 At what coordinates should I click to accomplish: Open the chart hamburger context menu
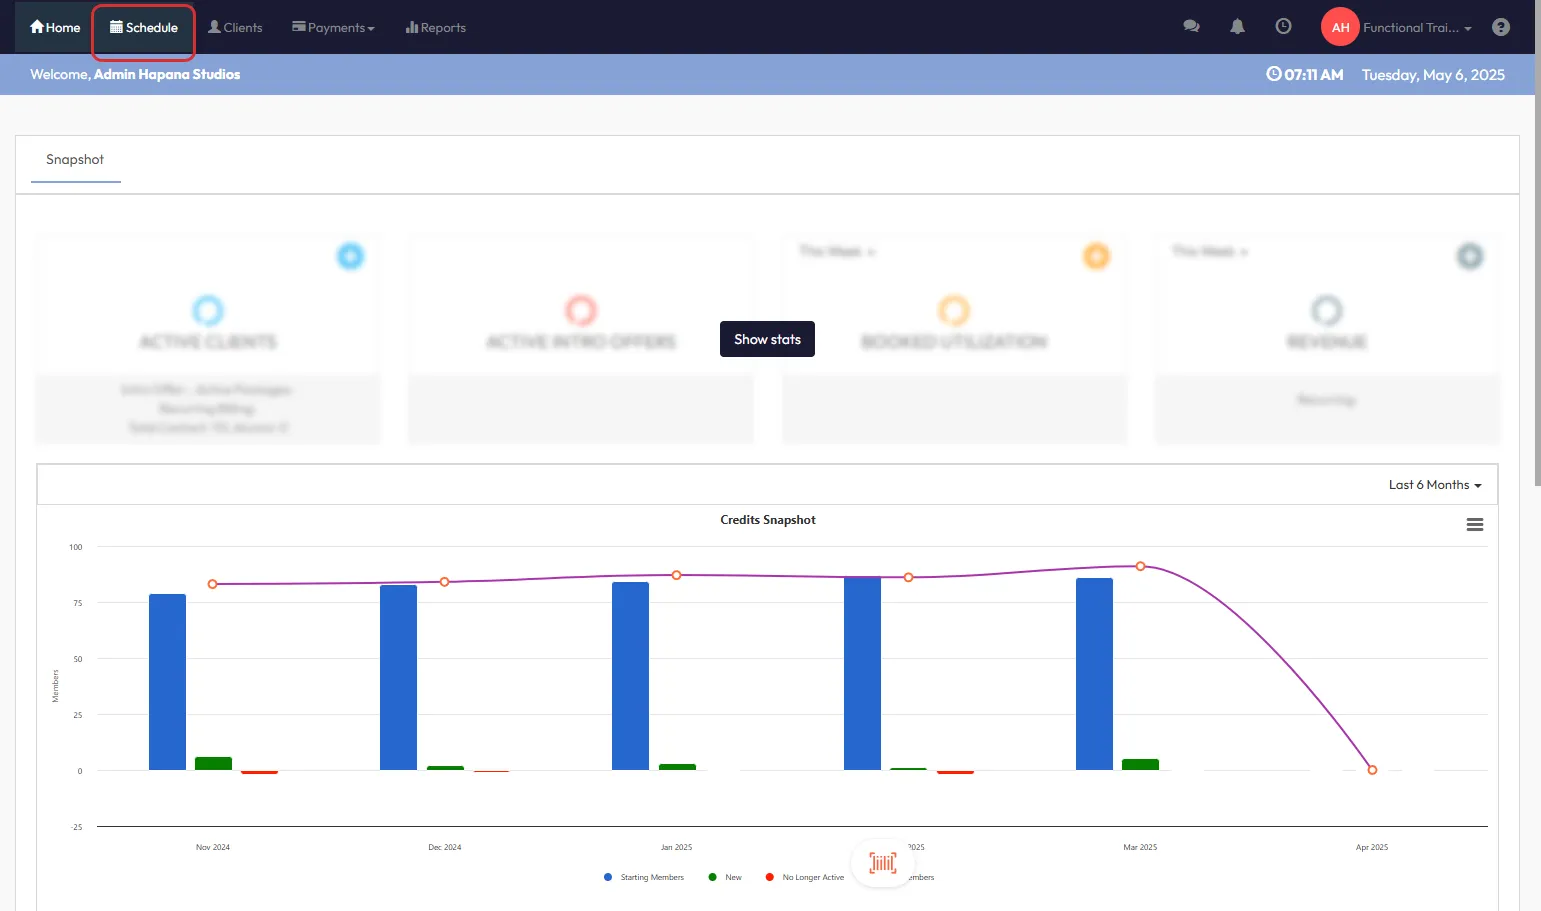tap(1474, 525)
